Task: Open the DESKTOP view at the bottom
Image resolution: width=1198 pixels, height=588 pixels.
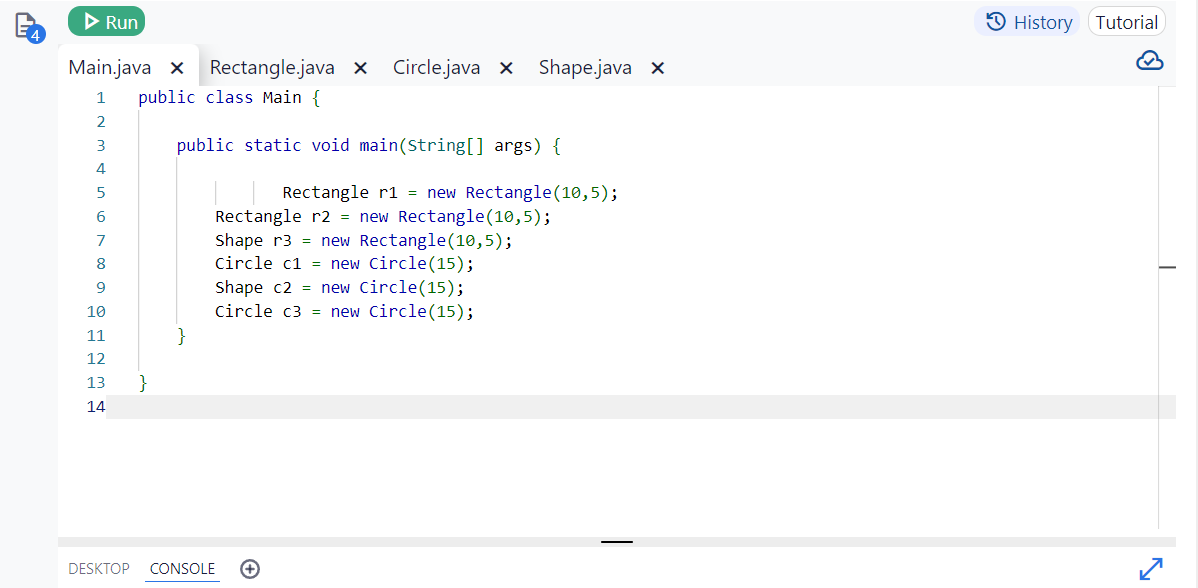Action: click(99, 568)
